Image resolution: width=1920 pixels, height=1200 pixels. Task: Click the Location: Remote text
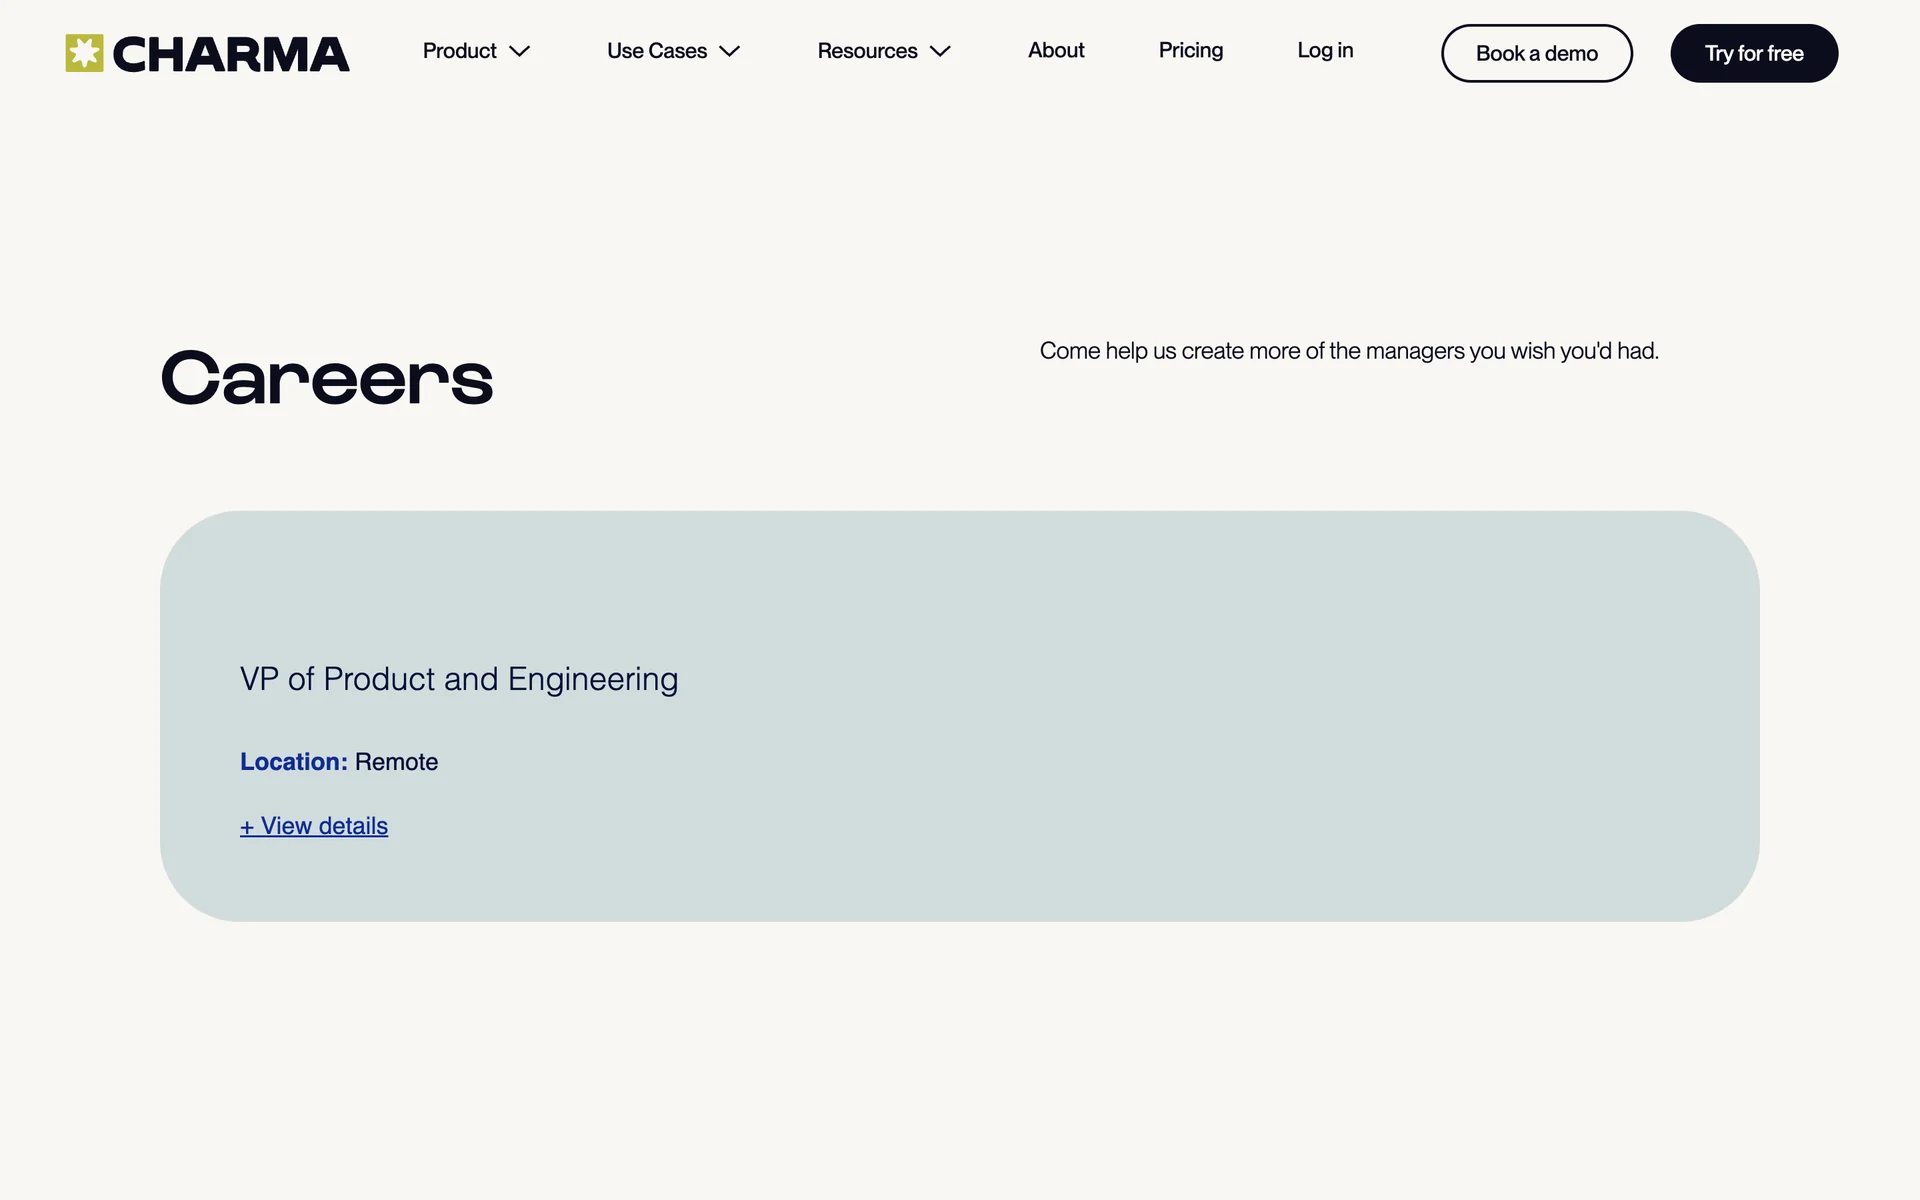point(339,762)
